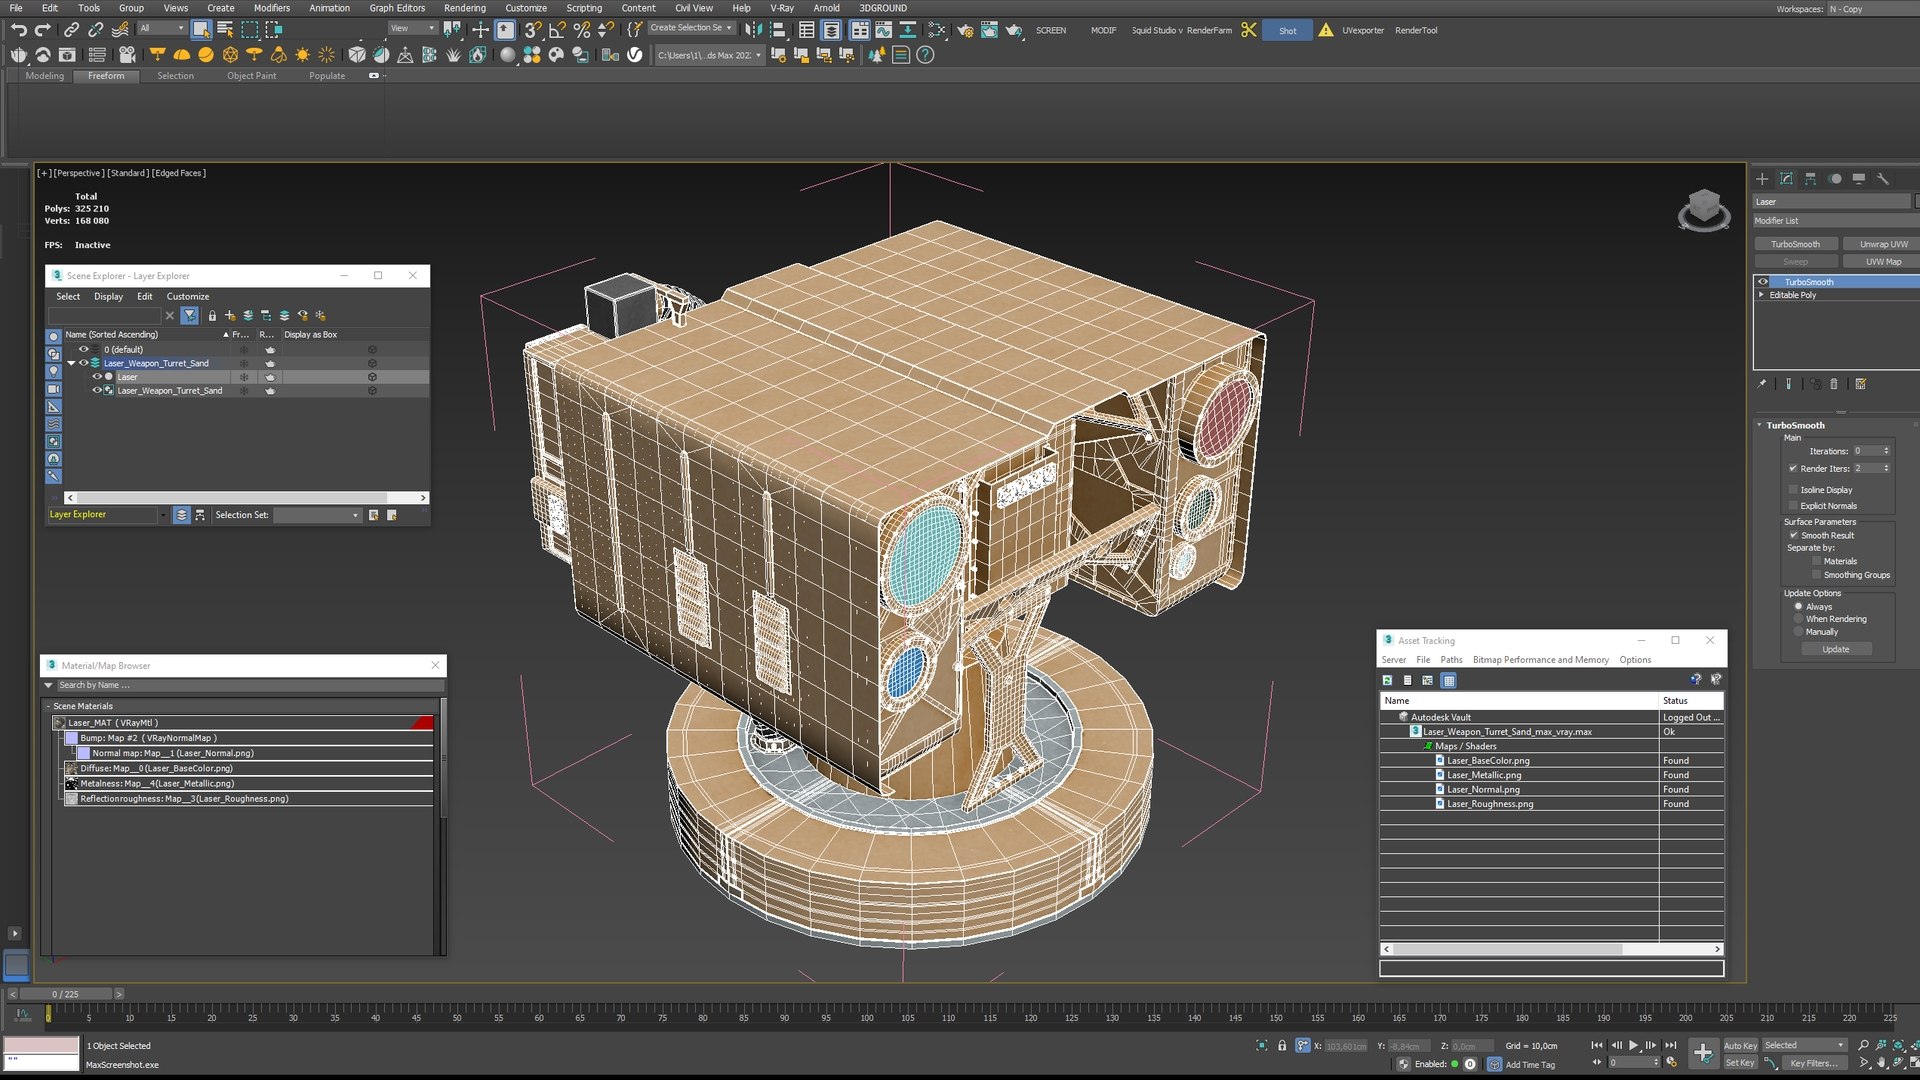Open the Material Editor sphere icon
This screenshot has height=1080, width=1920.
click(x=508, y=55)
